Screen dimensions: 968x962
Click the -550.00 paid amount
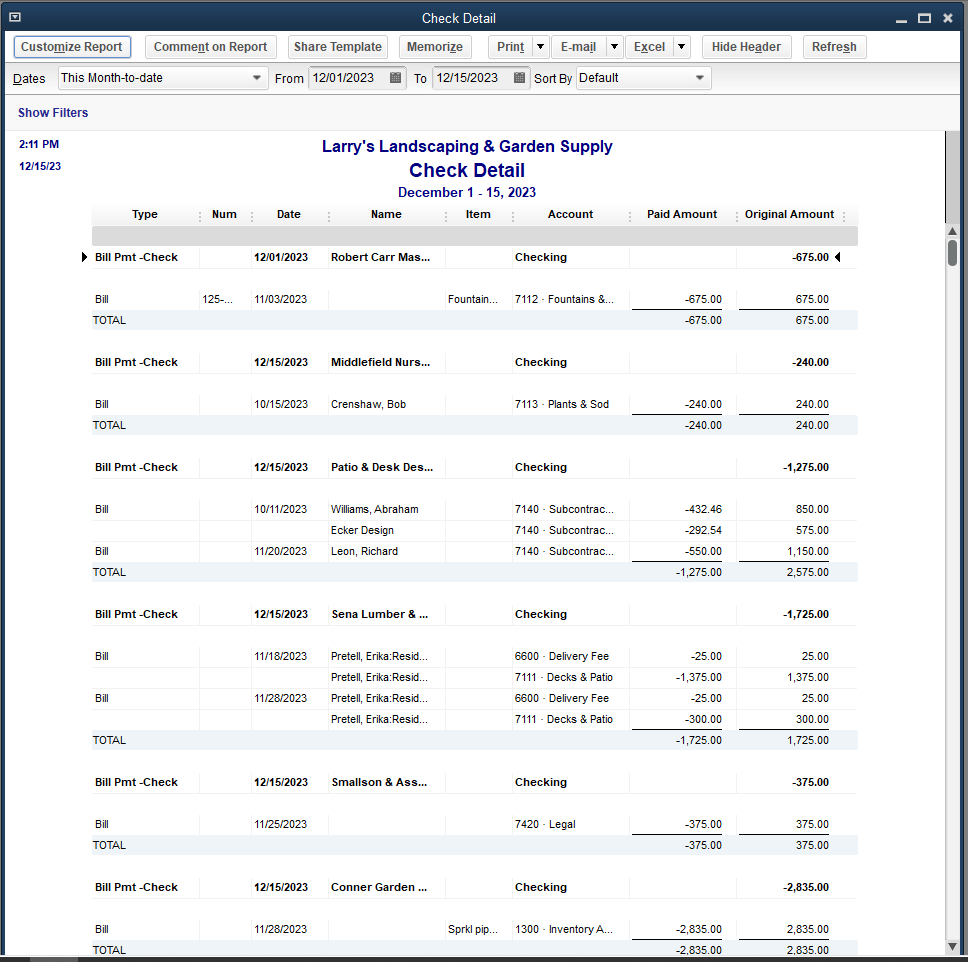click(x=703, y=551)
